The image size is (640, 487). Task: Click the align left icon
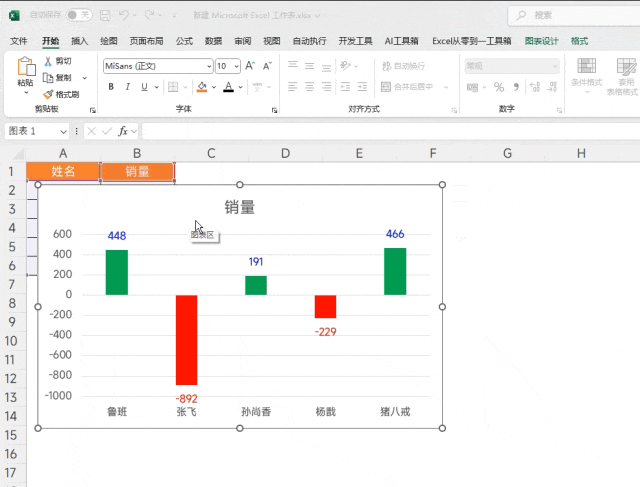(x=293, y=87)
